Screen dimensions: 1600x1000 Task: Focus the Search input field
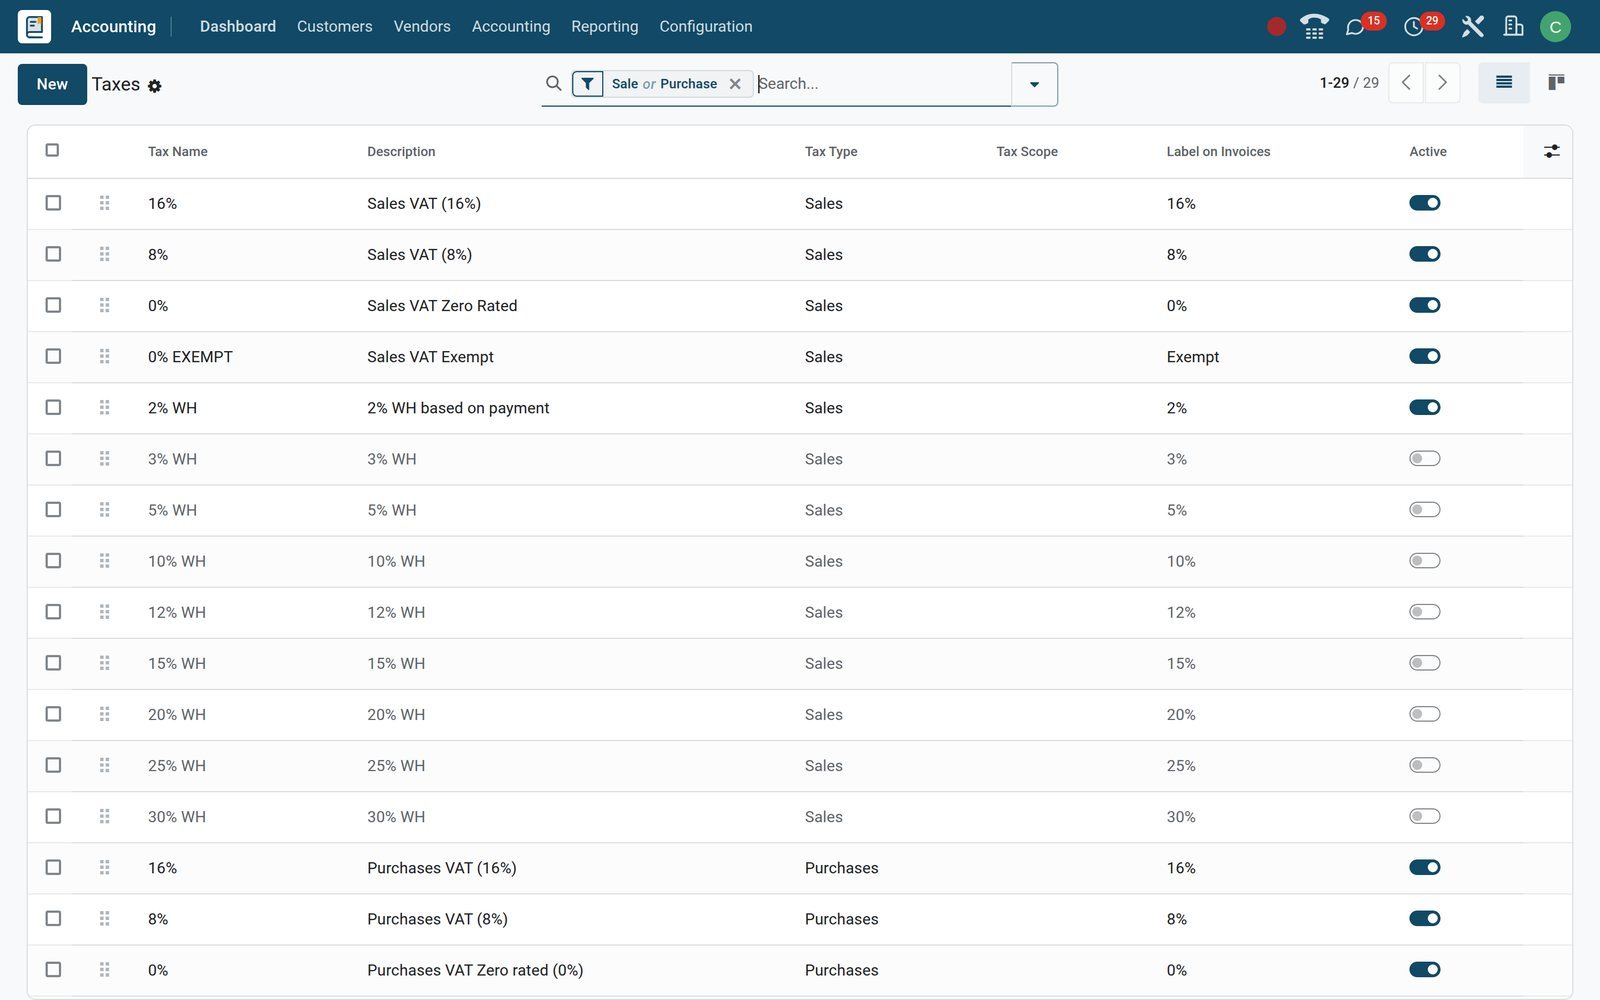882,84
